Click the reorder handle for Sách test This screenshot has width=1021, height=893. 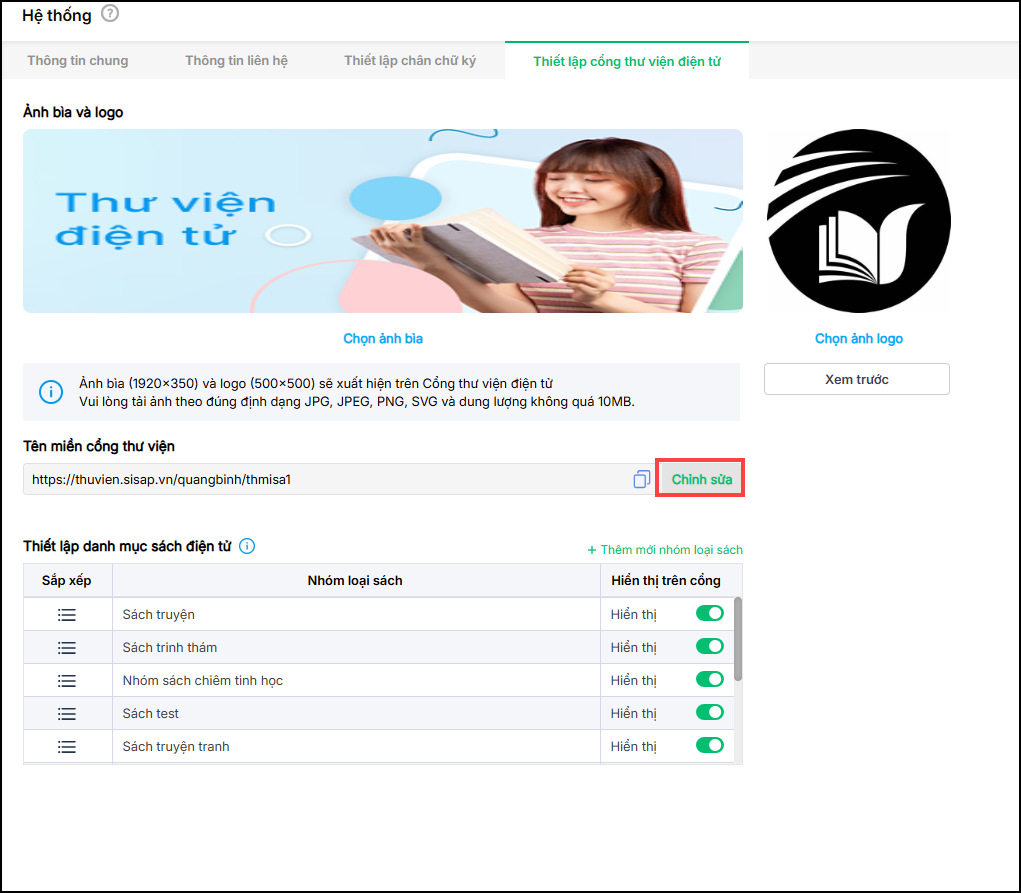[x=67, y=714]
